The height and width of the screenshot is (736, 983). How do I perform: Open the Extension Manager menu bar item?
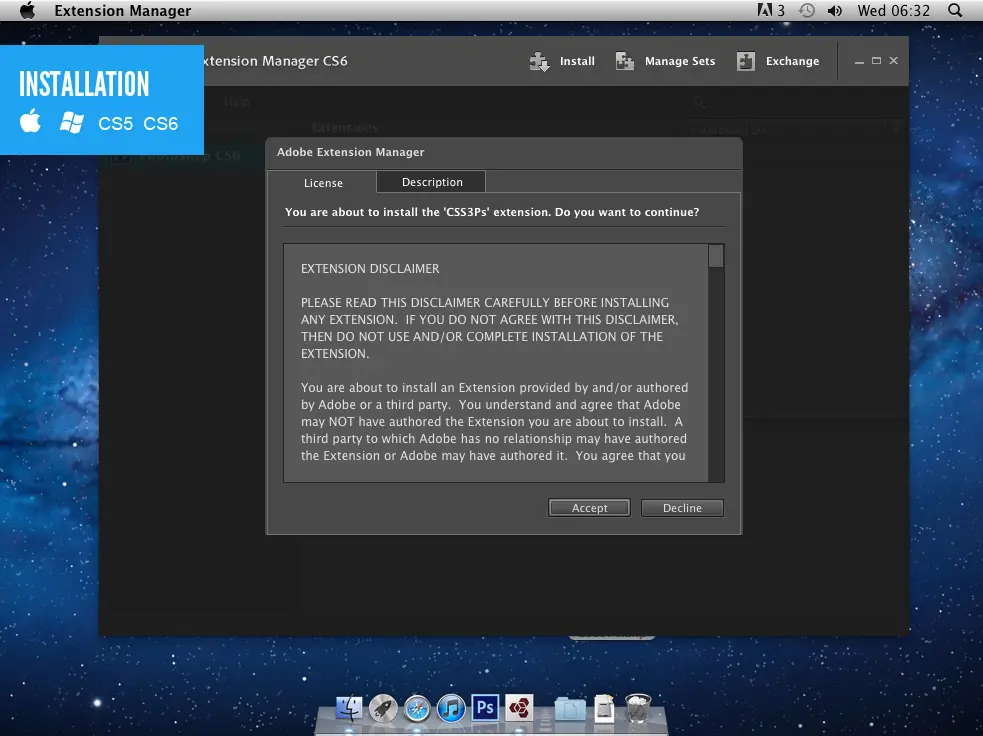[122, 11]
